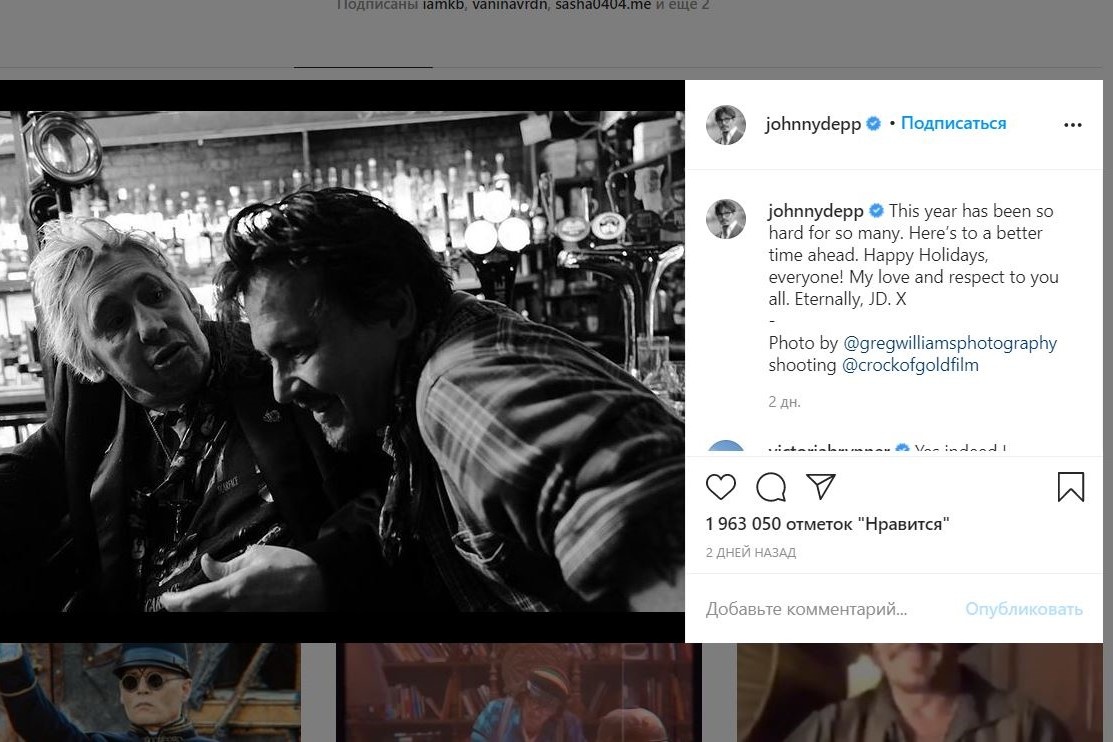The width and height of the screenshot is (1113, 742).
Task: Open the three-dot post options menu
Action: 1073,125
